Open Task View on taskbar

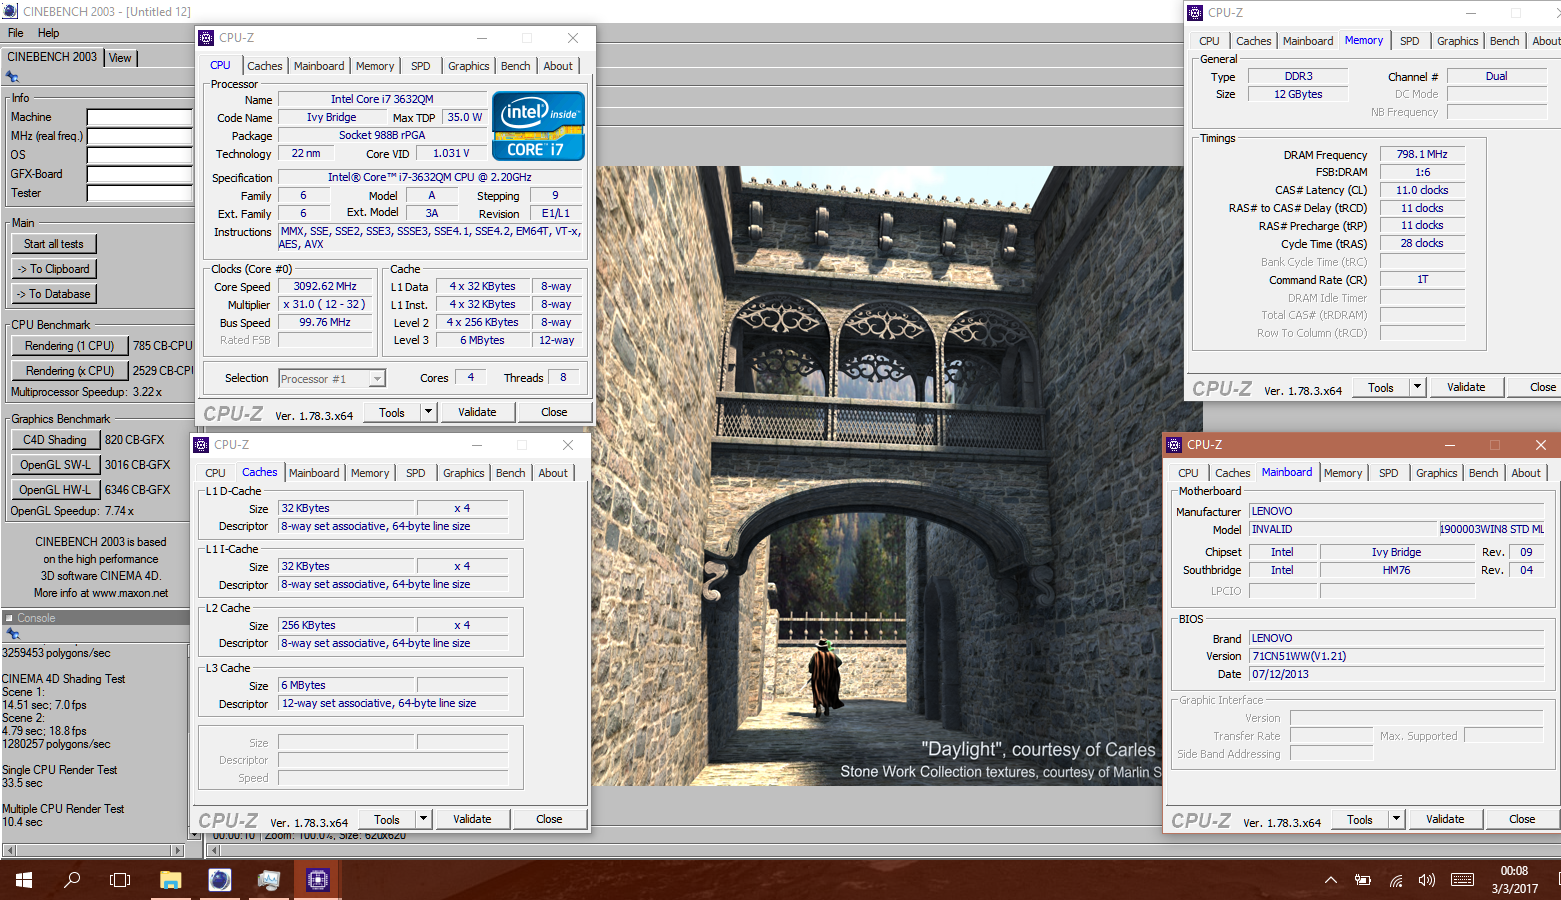pos(120,880)
